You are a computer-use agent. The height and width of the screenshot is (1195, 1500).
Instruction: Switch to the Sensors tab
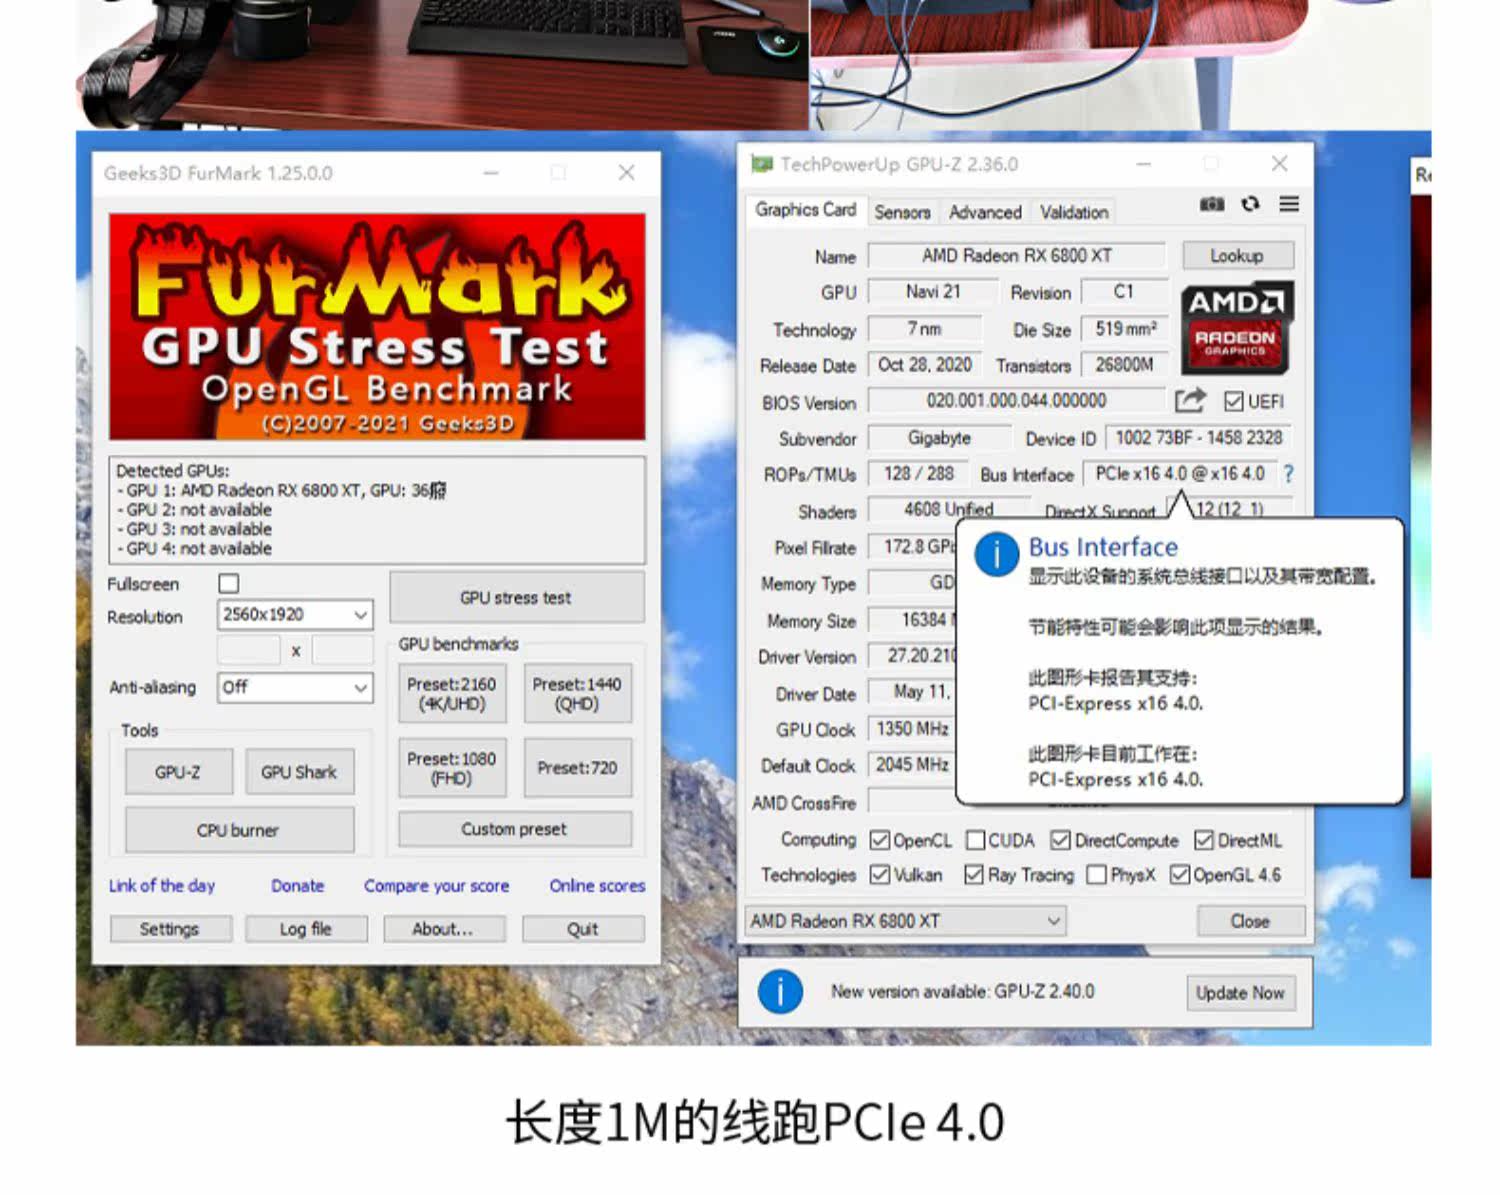[902, 212]
